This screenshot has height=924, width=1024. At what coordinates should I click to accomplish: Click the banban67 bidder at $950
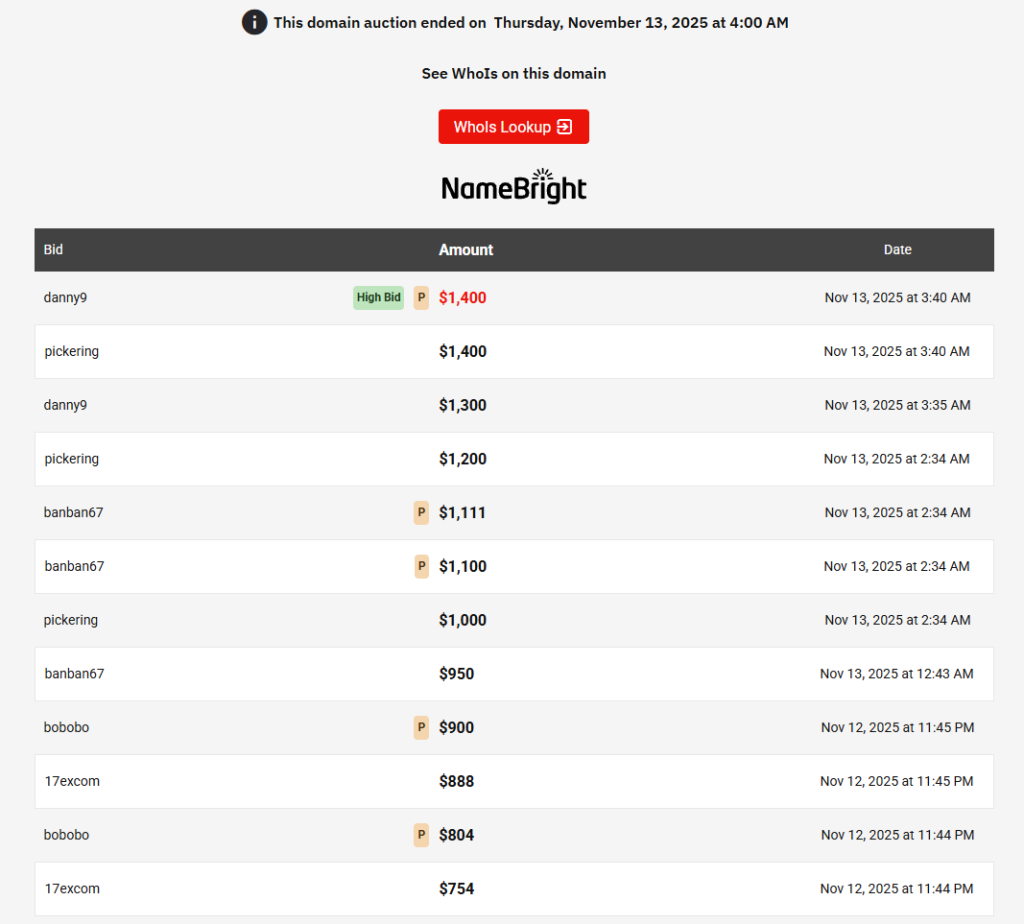pyautogui.click(x=74, y=674)
